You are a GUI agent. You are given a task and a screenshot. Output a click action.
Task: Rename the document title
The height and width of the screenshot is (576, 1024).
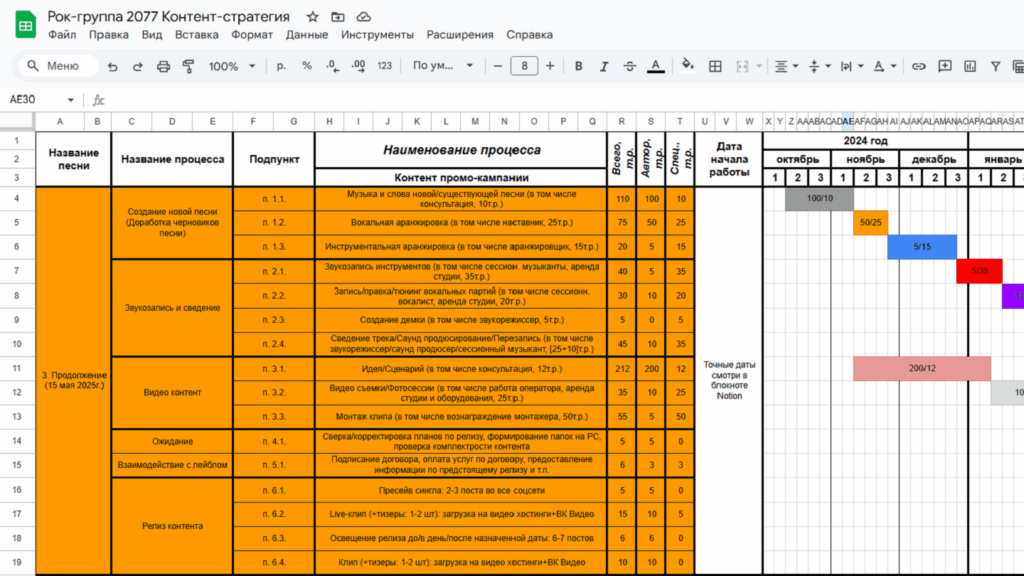point(168,16)
